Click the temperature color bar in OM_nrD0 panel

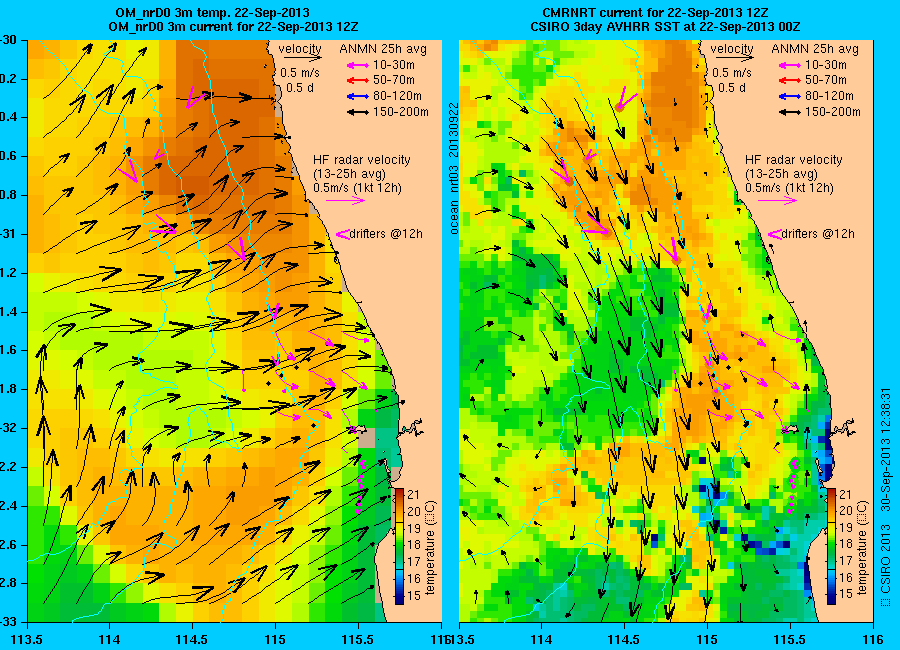click(399, 545)
